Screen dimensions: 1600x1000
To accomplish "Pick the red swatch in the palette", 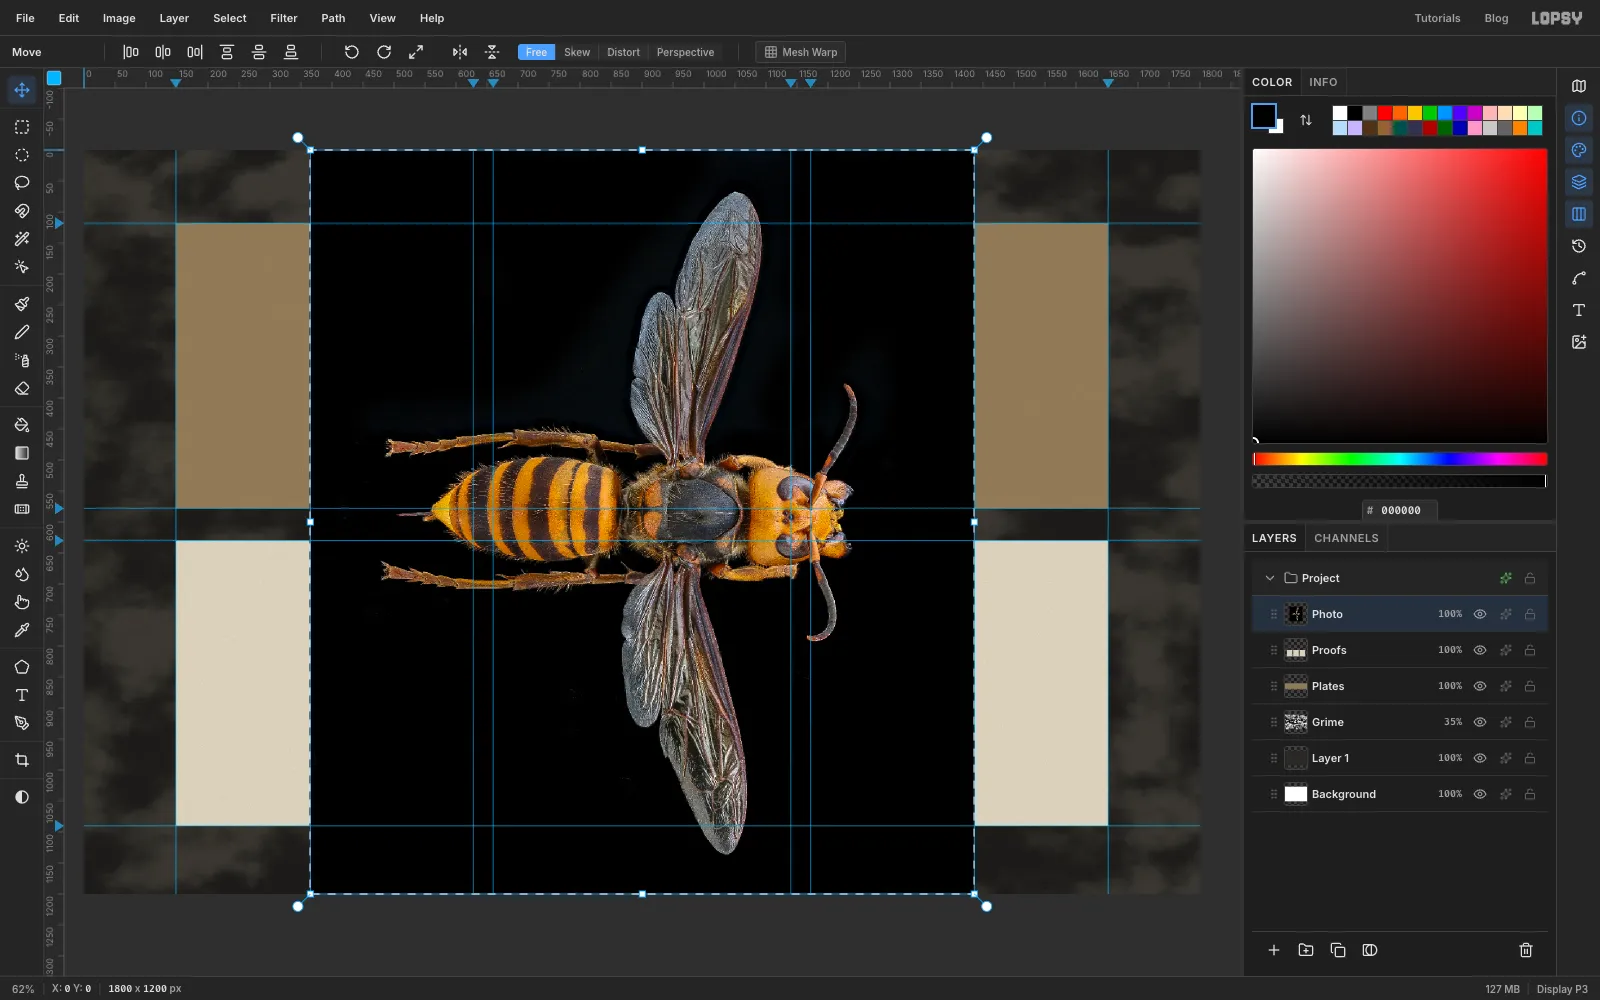I will pos(1385,113).
